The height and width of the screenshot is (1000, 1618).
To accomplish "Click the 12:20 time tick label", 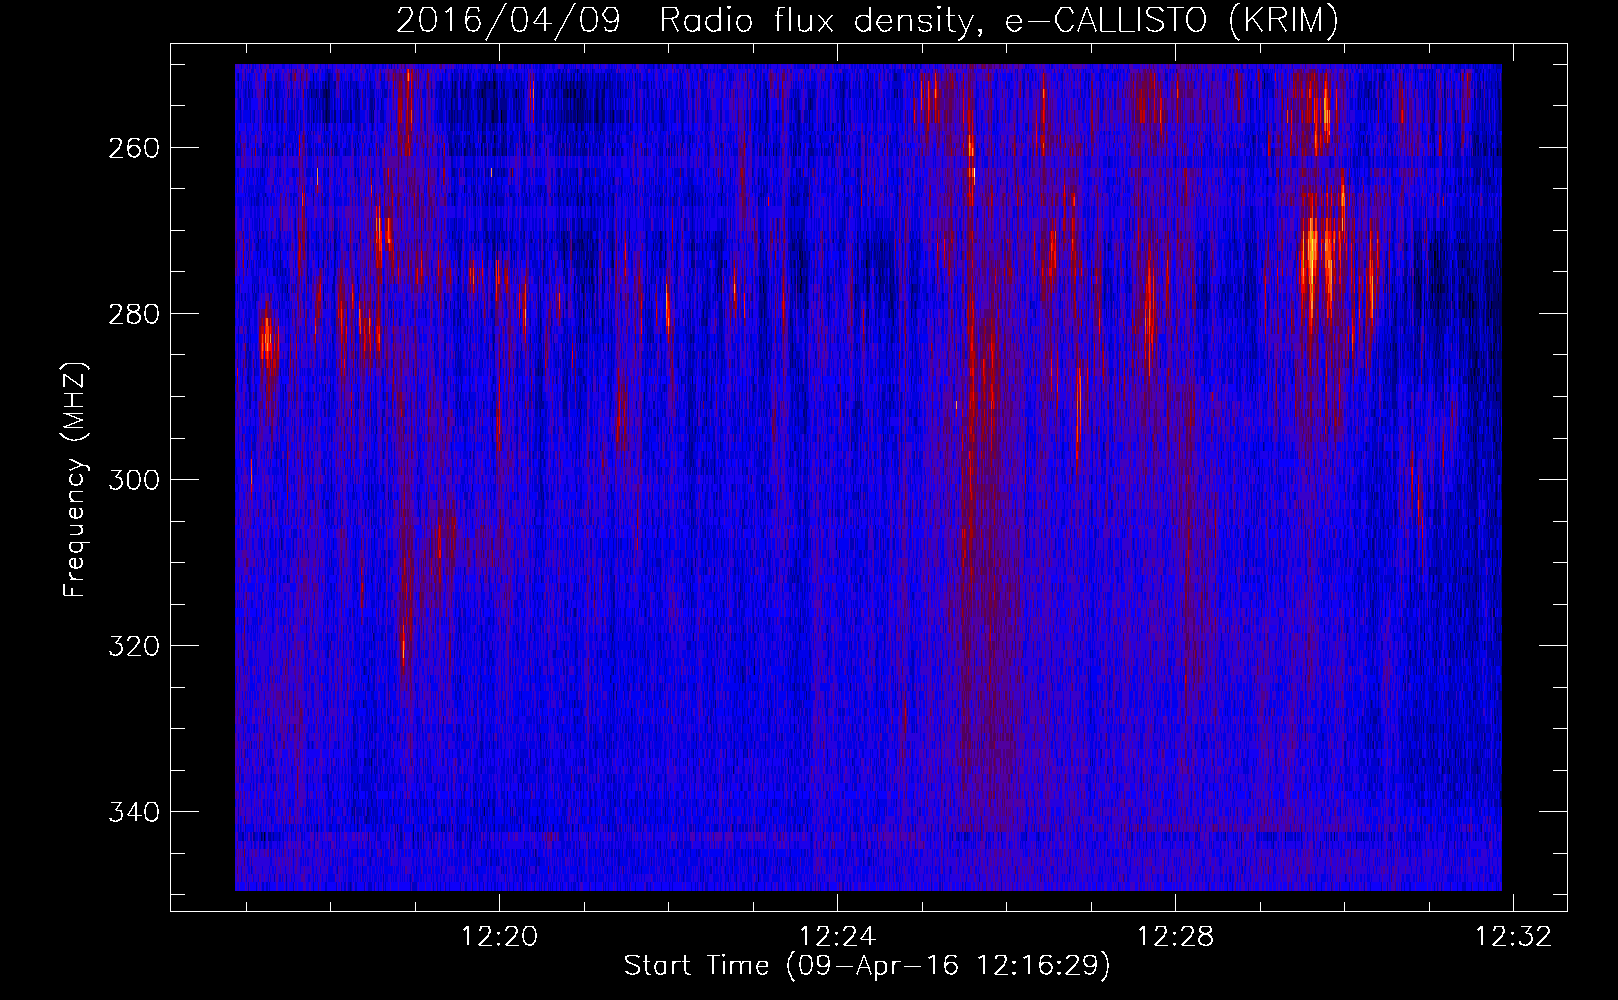I will (499, 937).
